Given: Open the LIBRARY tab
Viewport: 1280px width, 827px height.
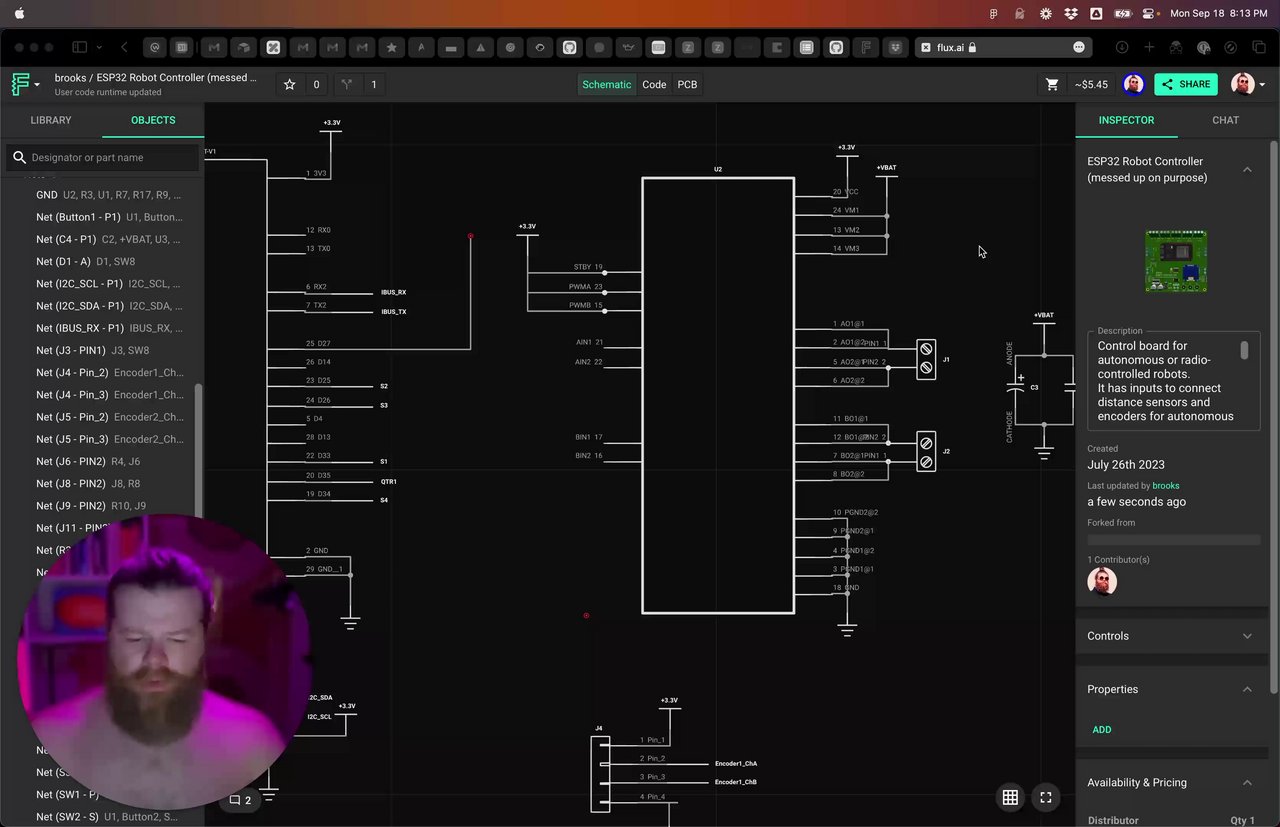Looking at the screenshot, I should coord(51,120).
